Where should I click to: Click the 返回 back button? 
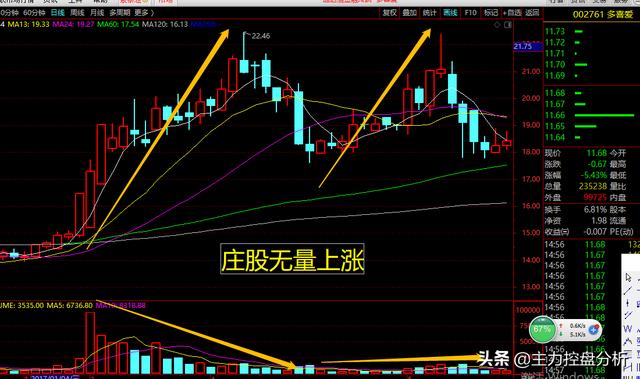point(532,13)
